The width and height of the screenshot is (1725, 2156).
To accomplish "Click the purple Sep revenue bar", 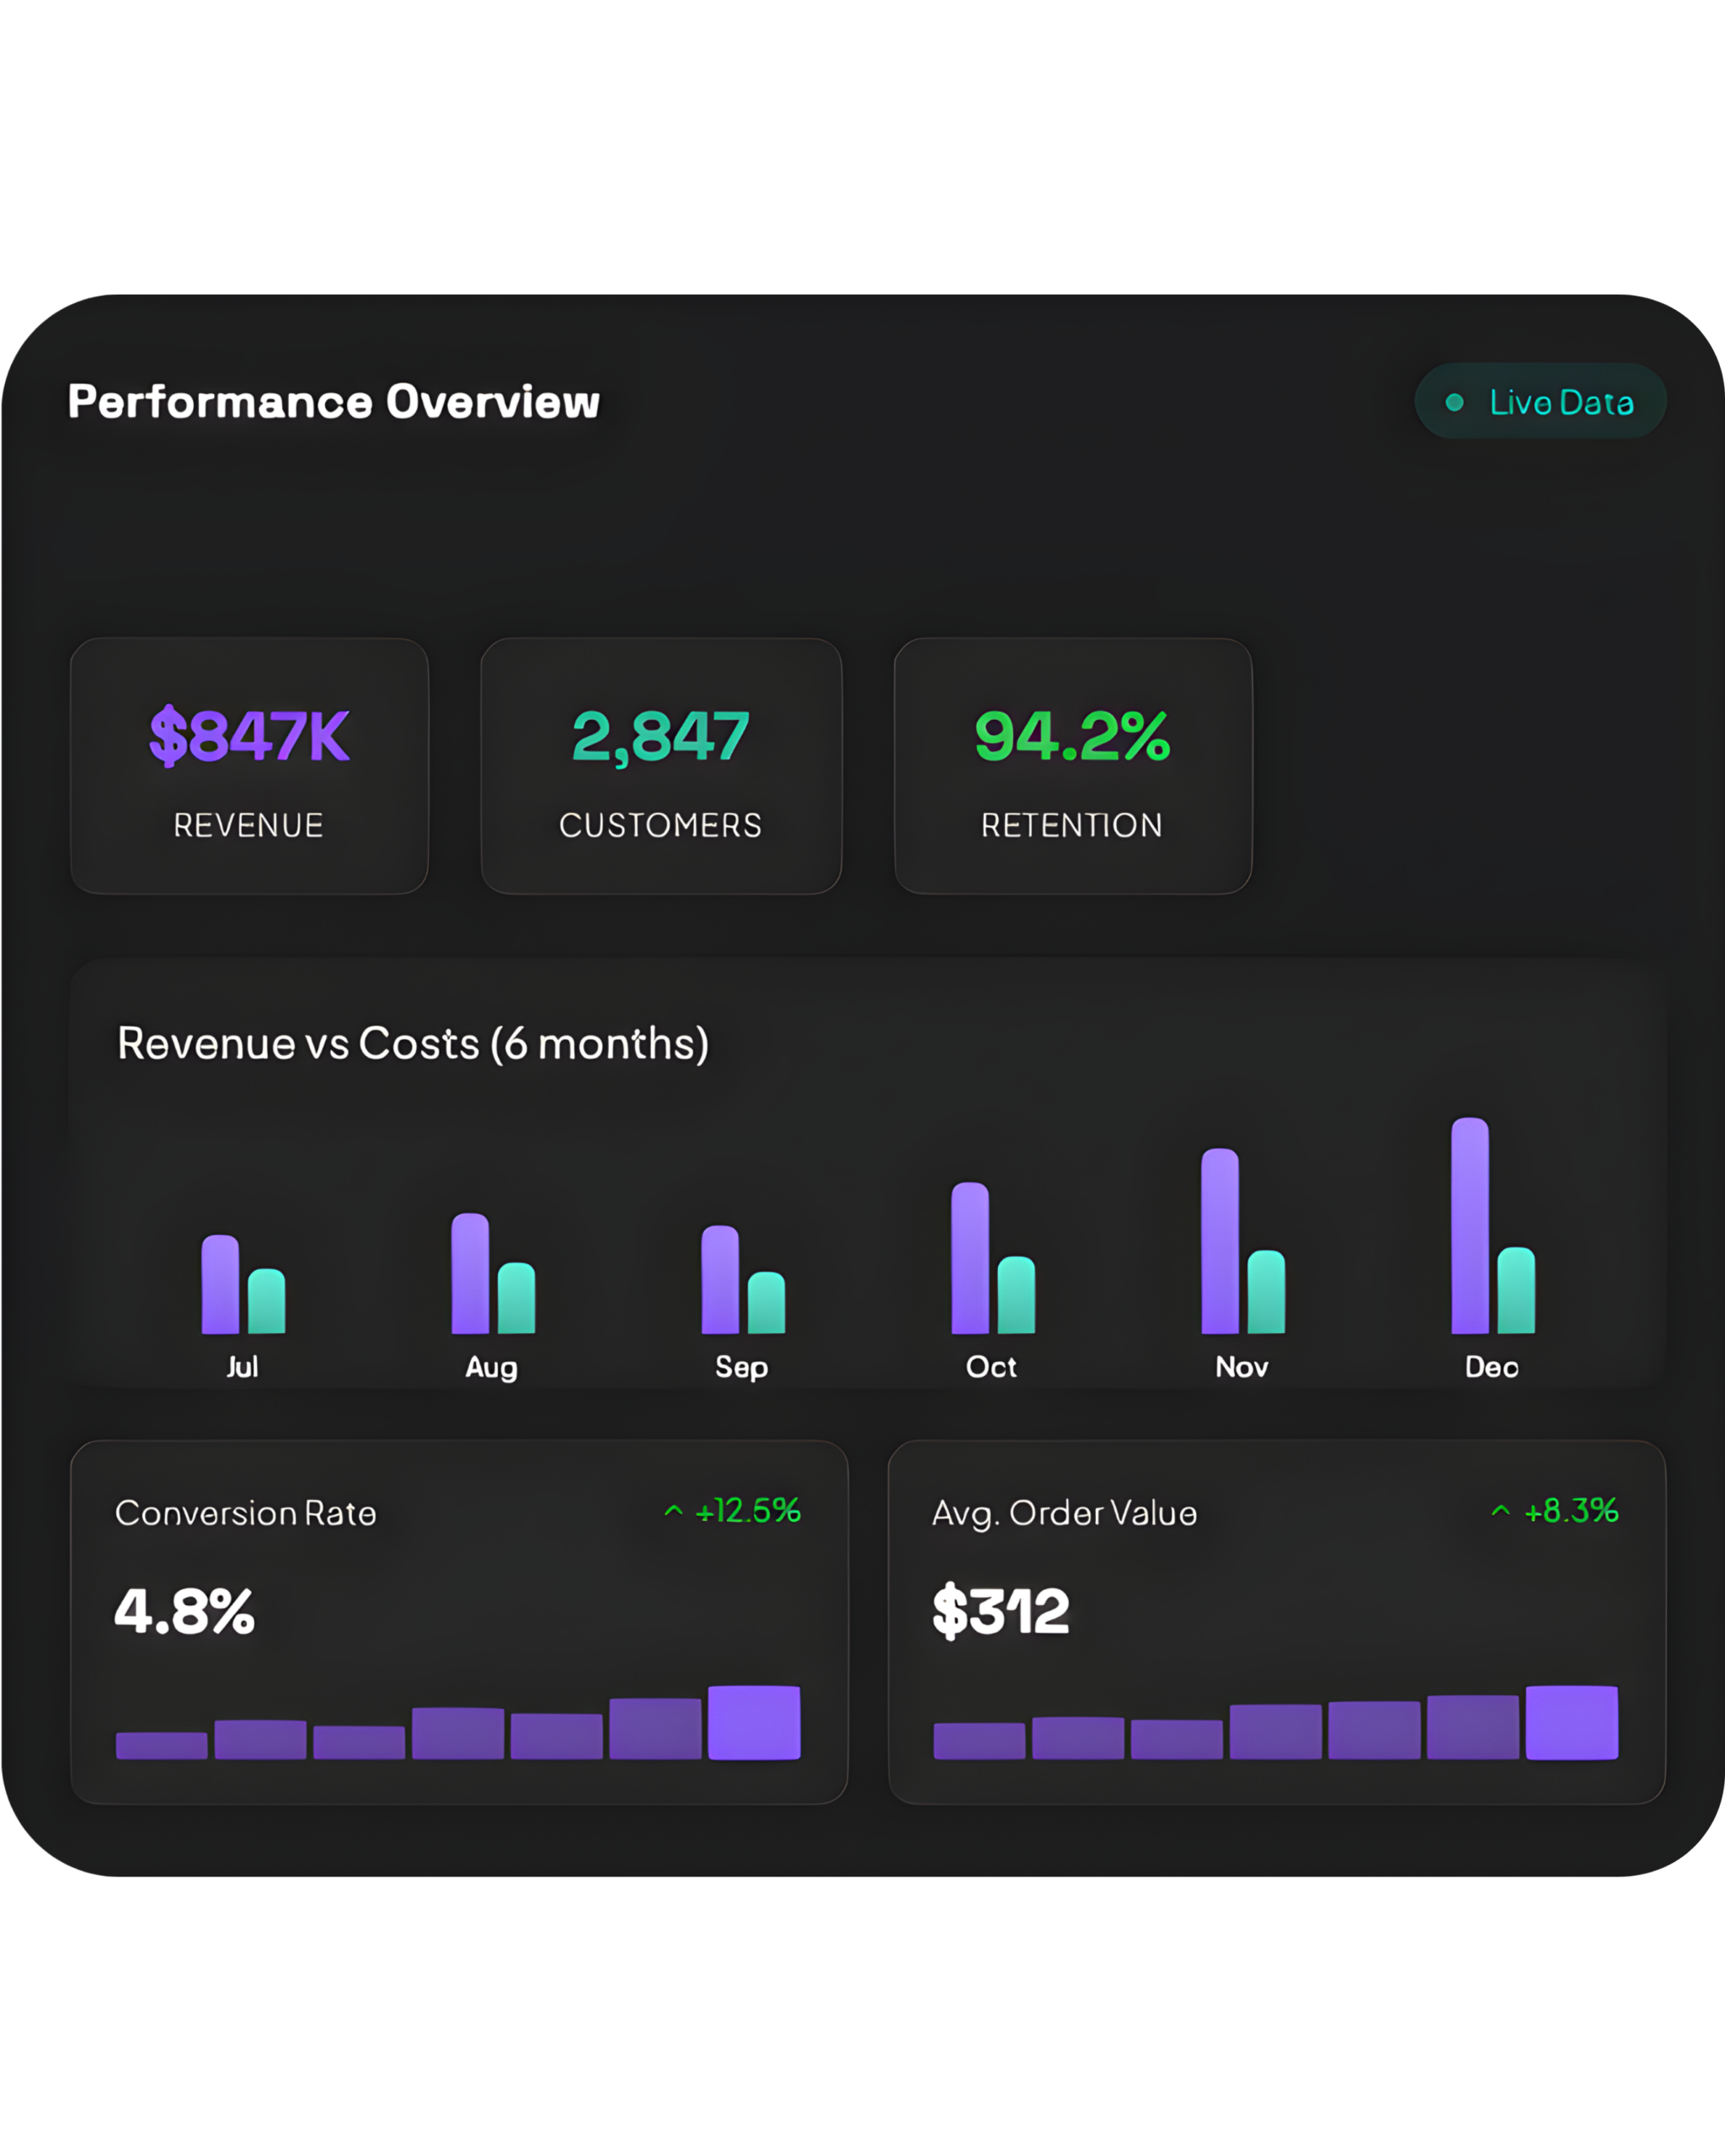I will click(x=720, y=1280).
